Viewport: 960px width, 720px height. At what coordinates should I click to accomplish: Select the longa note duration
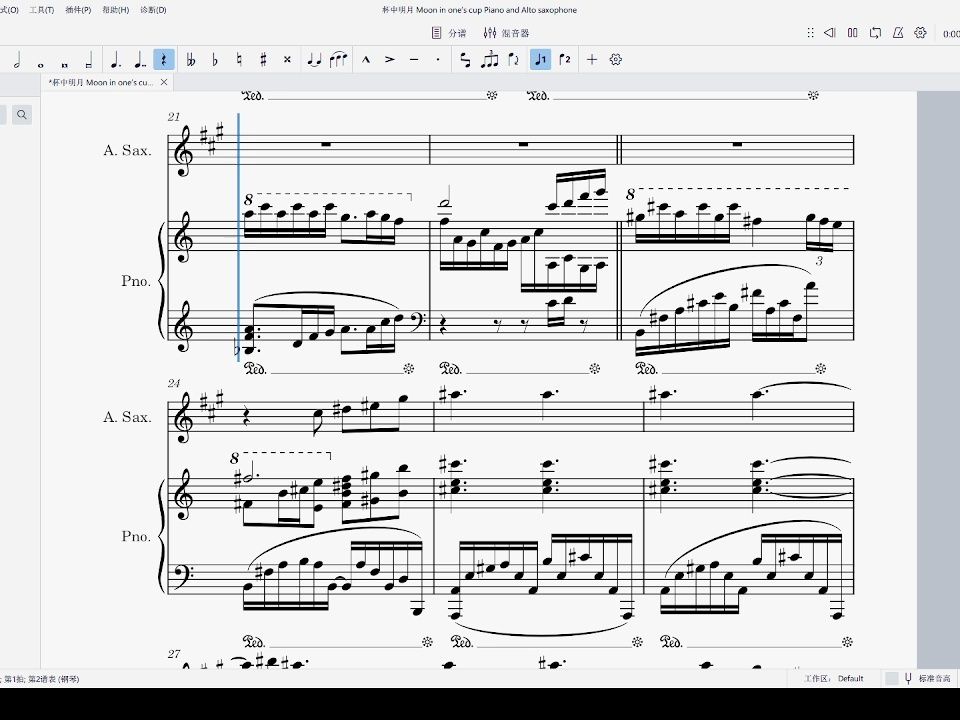[x=89, y=60]
